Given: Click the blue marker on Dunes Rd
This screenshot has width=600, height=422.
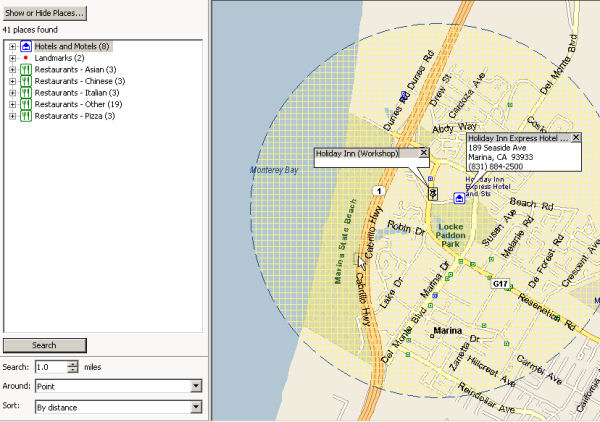Looking at the screenshot, I should [403, 94].
